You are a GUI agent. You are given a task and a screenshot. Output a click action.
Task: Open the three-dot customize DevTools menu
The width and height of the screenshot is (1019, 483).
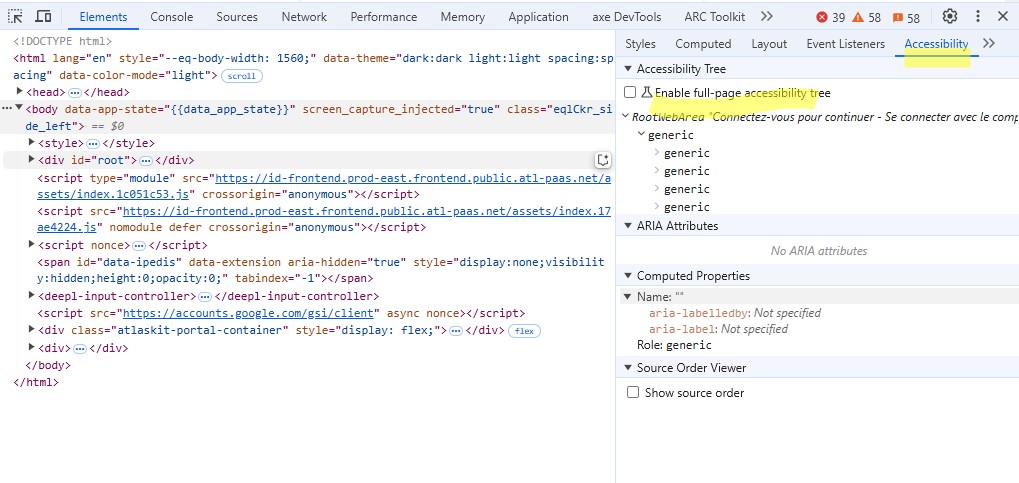(977, 17)
